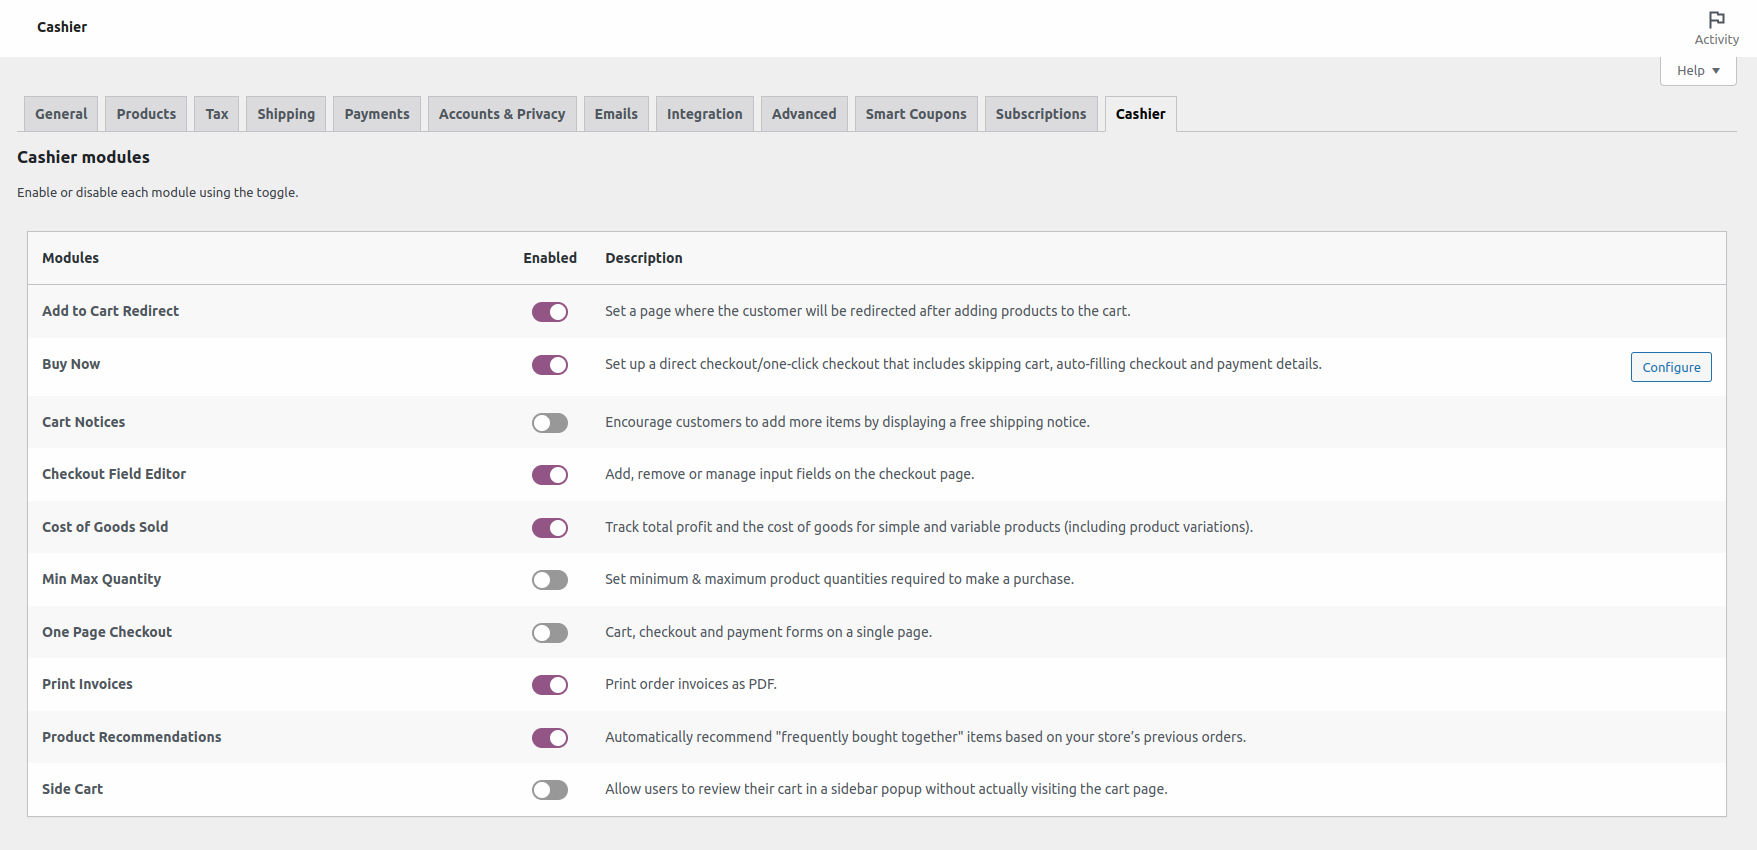Open the Smart Coupons tab
This screenshot has width=1757, height=850.
point(915,114)
